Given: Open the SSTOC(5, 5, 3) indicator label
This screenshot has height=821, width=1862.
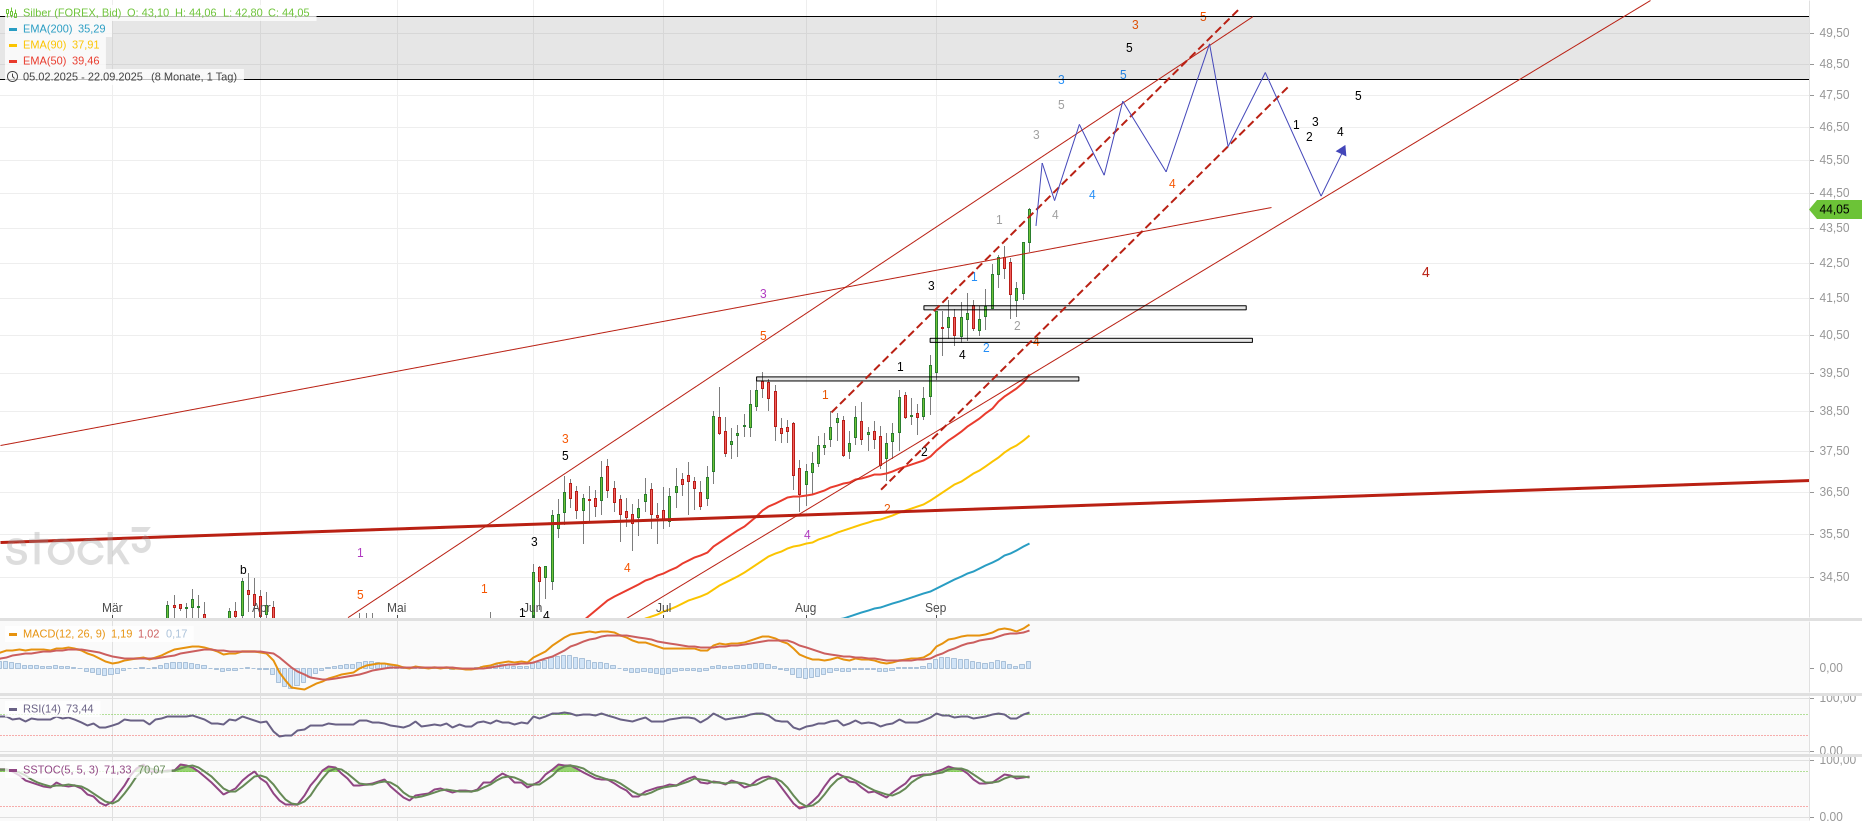Looking at the screenshot, I should 60,770.
